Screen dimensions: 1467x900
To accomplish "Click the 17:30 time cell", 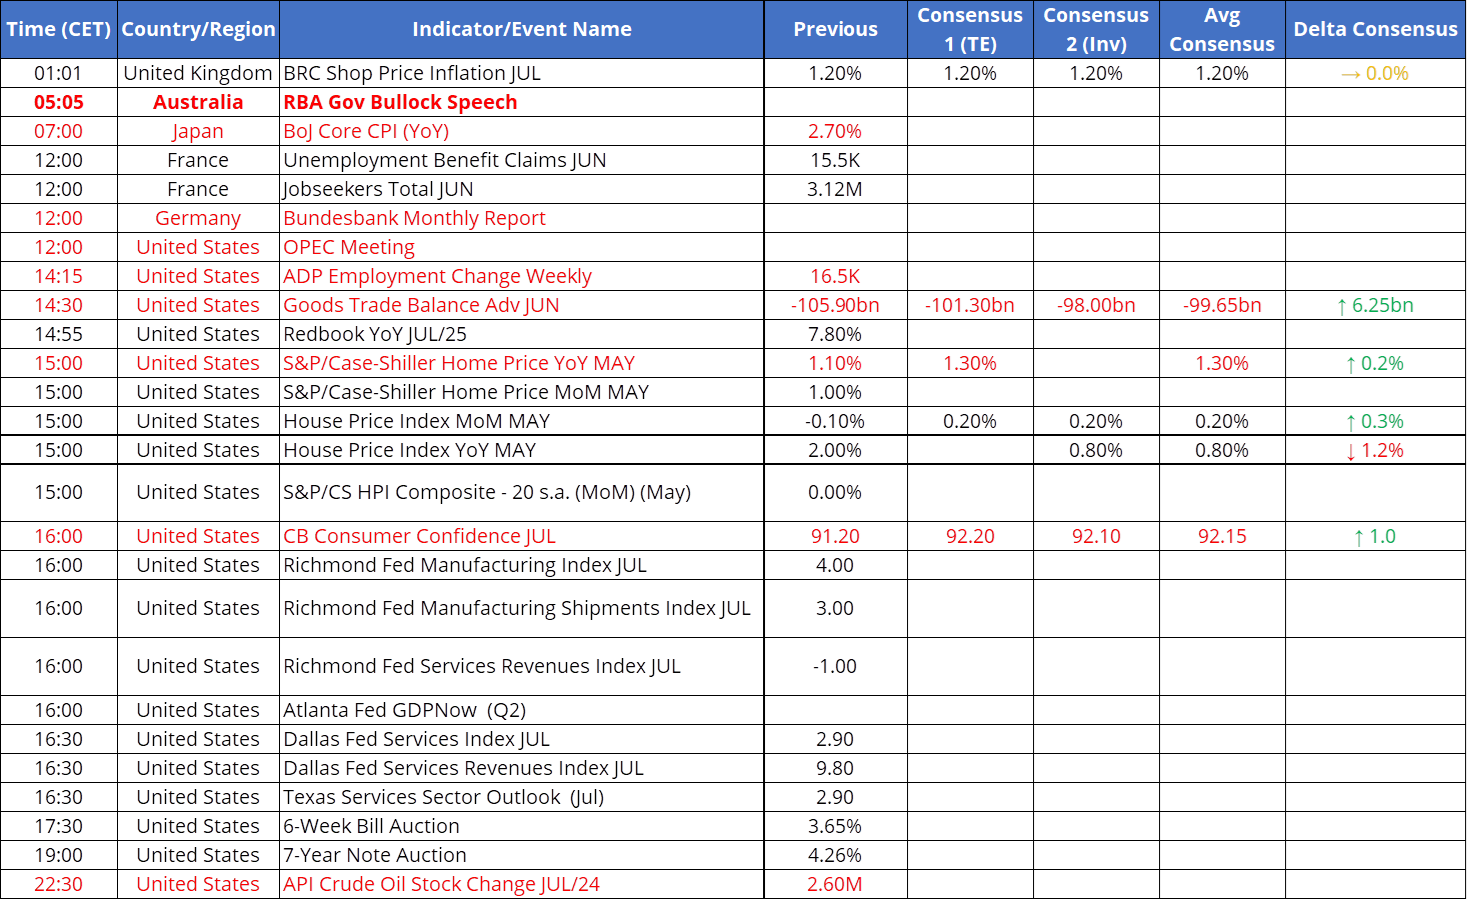I will point(59,826).
